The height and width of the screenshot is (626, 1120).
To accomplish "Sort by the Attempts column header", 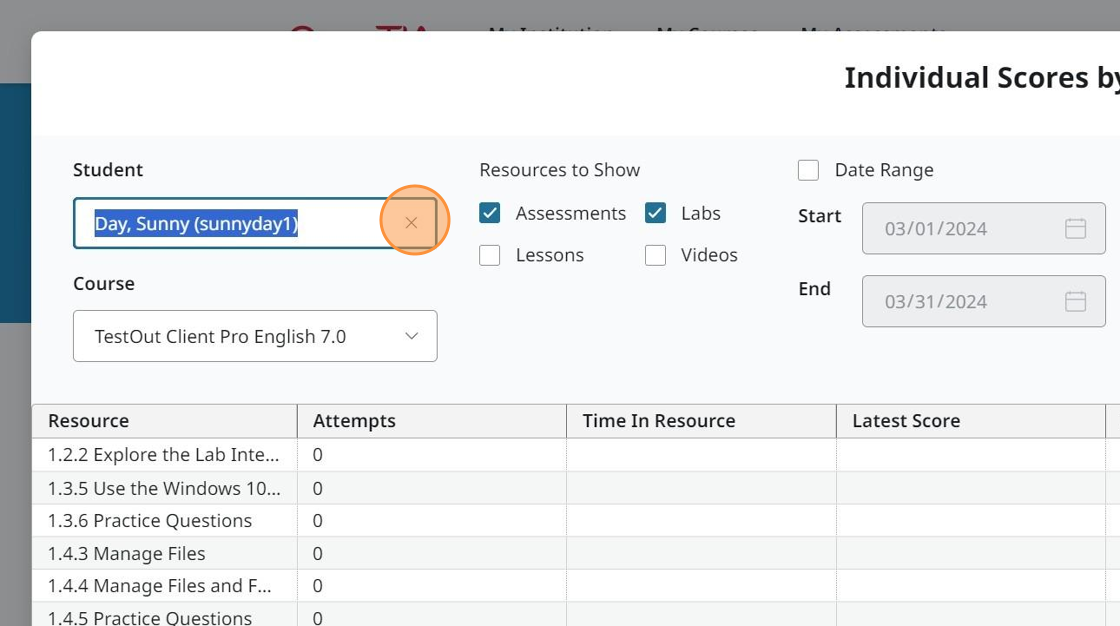I will click(x=354, y=421).
